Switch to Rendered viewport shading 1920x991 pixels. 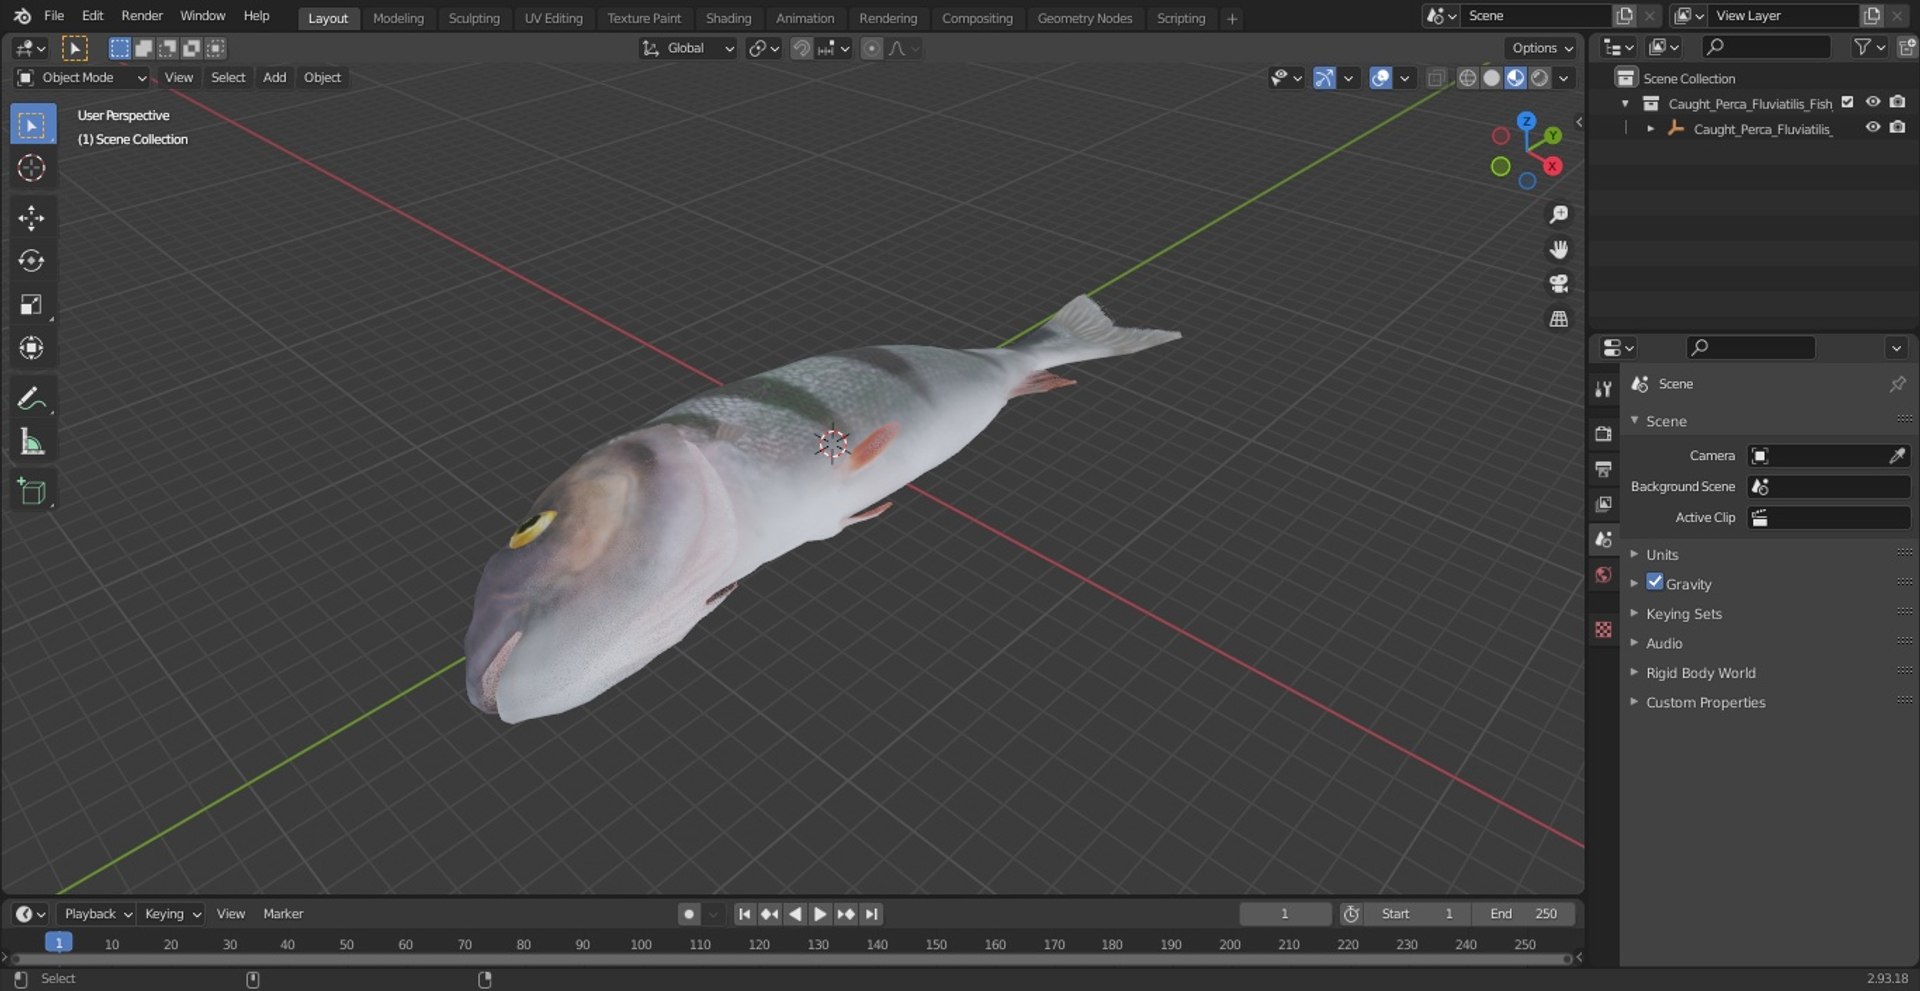(x=1540, y=78)
